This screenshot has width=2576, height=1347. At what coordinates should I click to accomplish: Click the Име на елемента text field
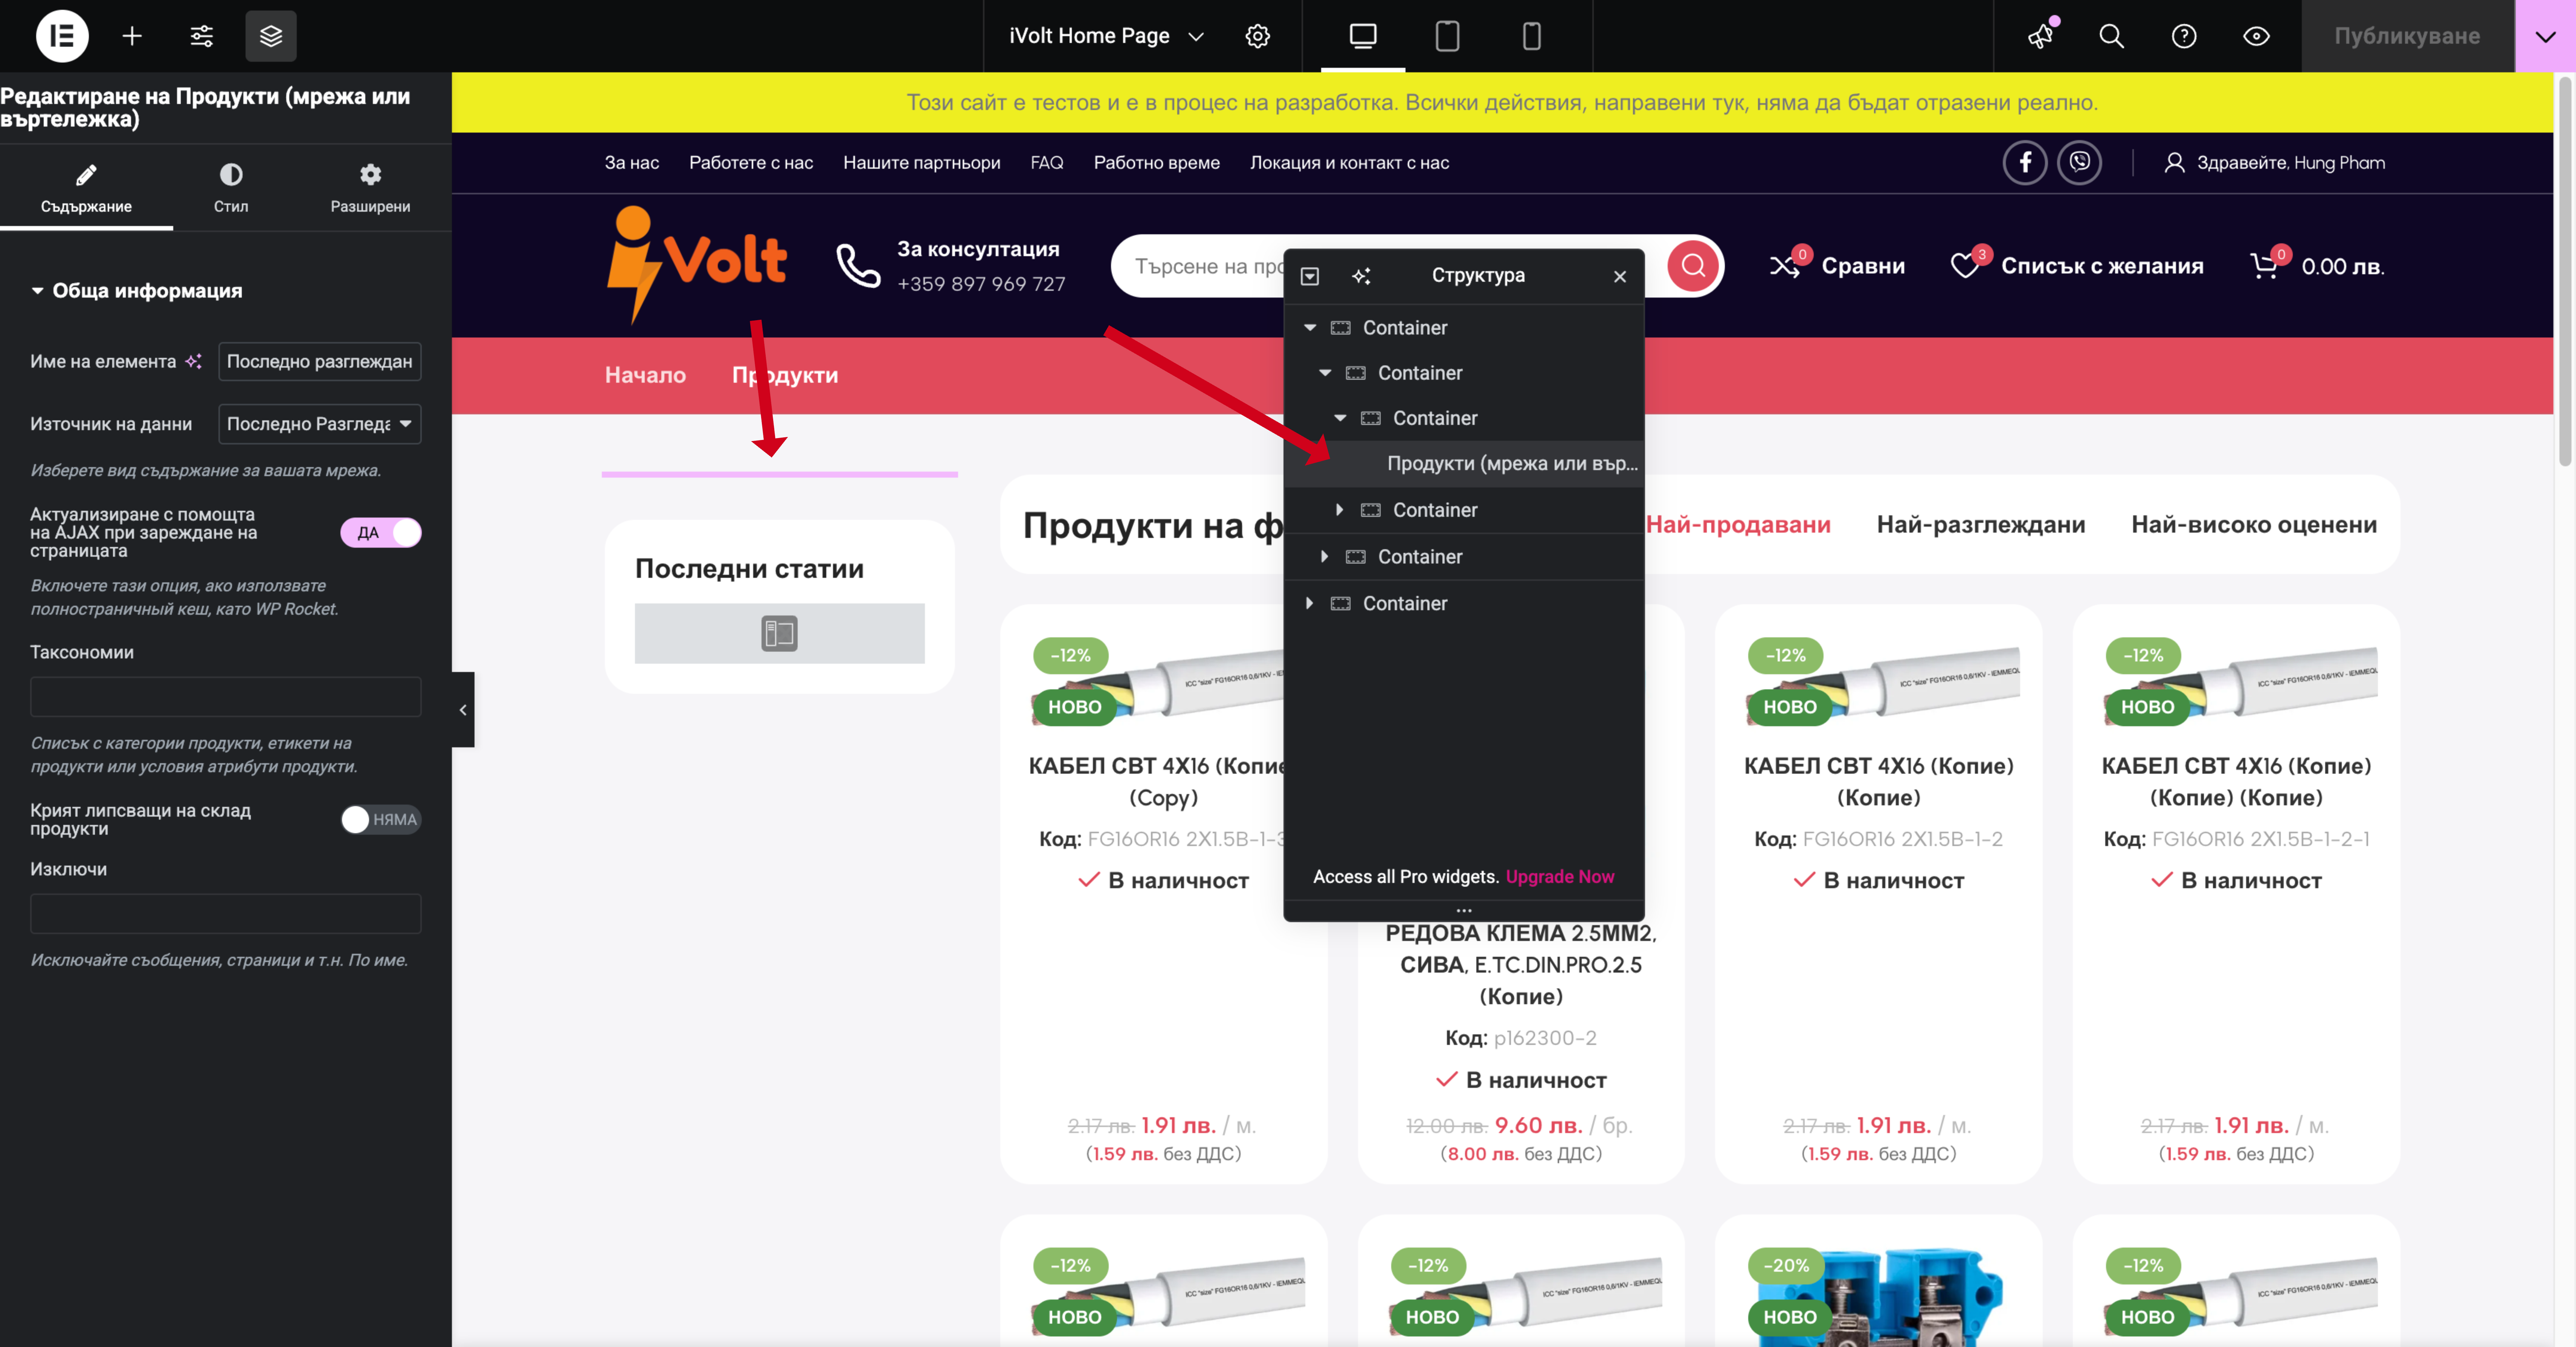pos(320,361)
